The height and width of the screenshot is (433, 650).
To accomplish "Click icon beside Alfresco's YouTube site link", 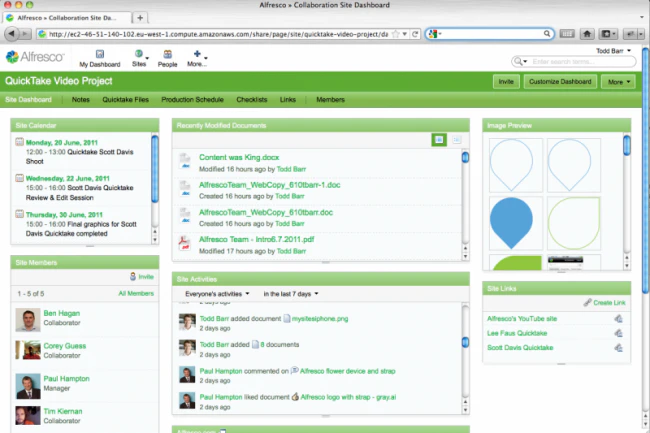I will [618, 319].
